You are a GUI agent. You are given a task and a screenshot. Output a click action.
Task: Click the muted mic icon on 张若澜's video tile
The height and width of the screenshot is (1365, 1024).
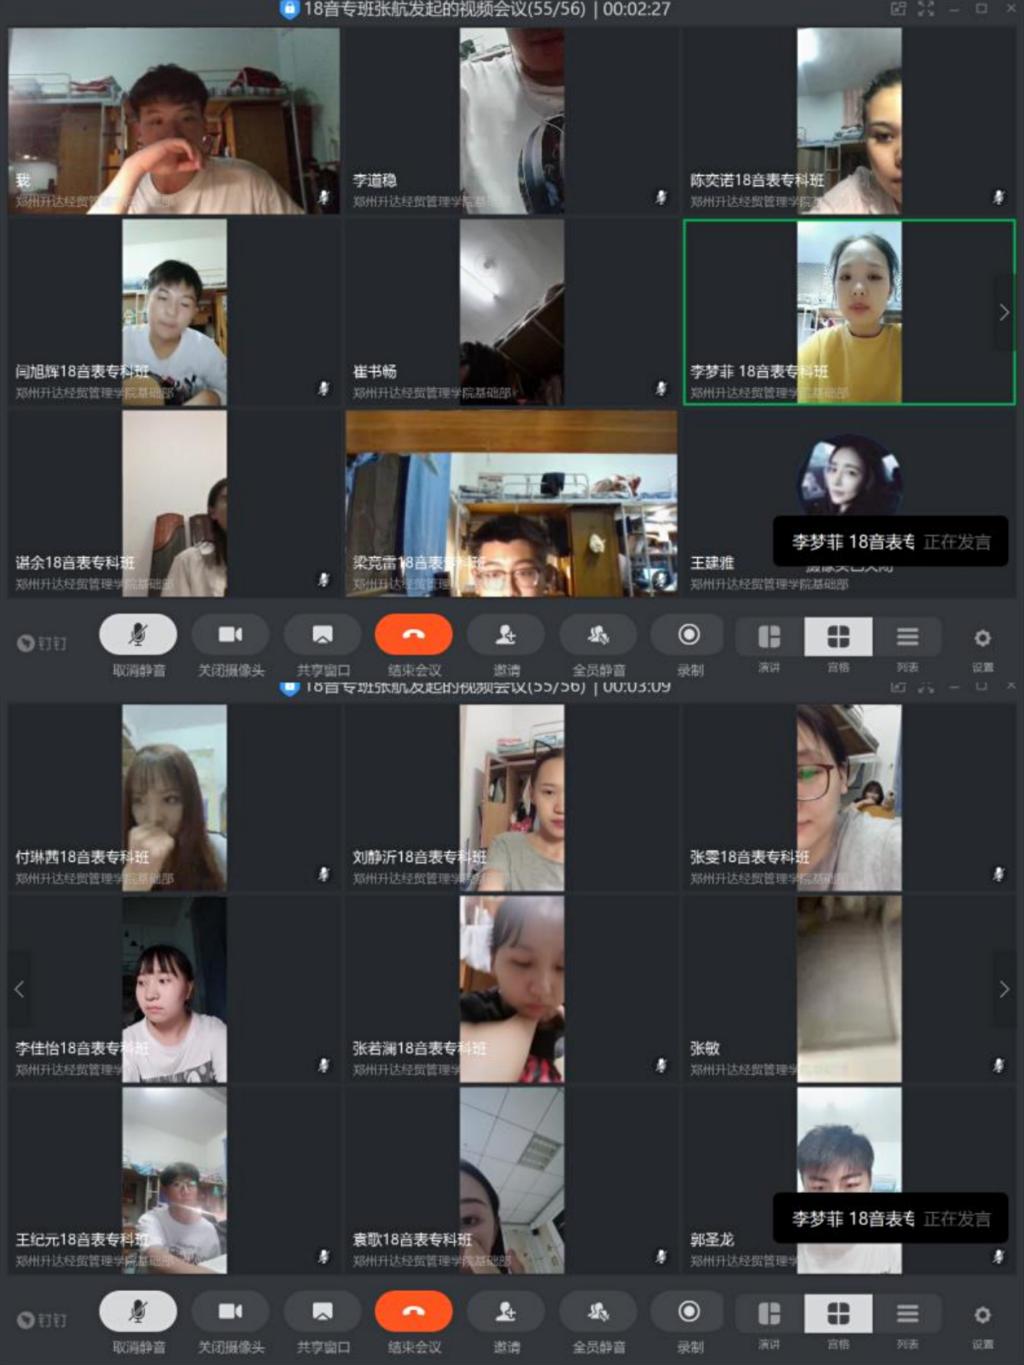tap(661, 1065)
